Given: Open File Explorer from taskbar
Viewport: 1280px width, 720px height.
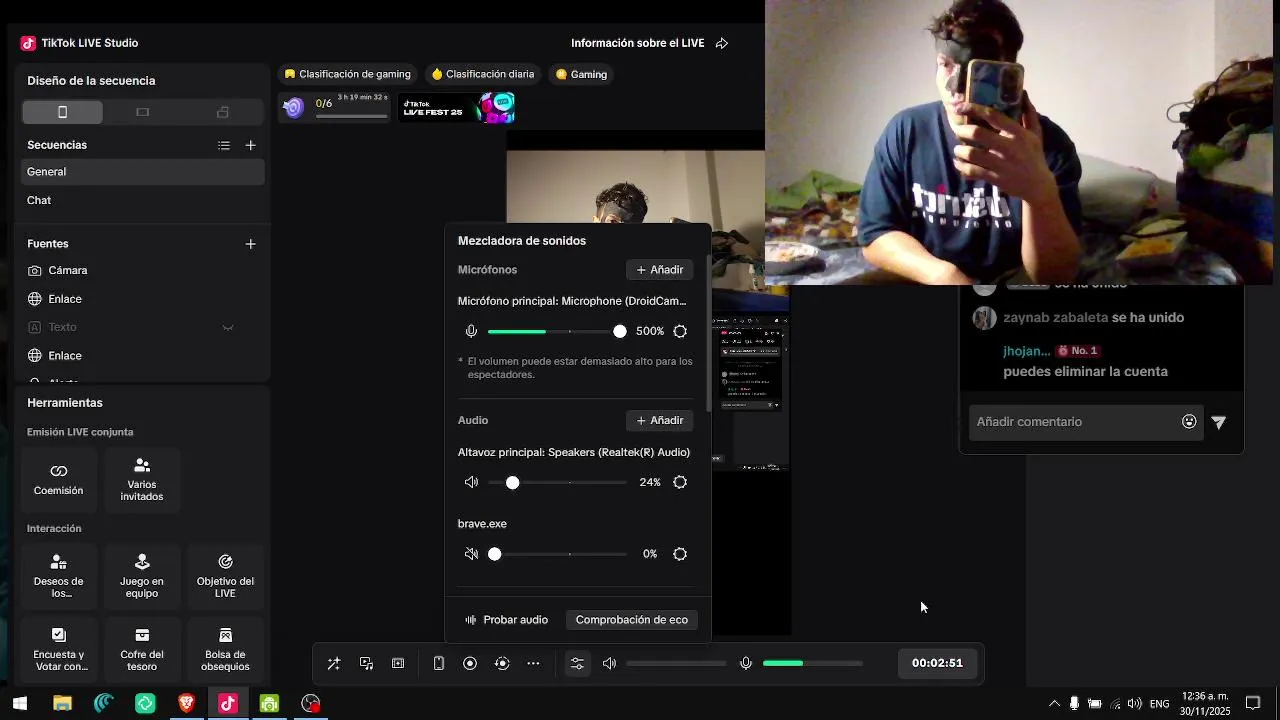Looking at the screenshot, I should click(62, 704).
